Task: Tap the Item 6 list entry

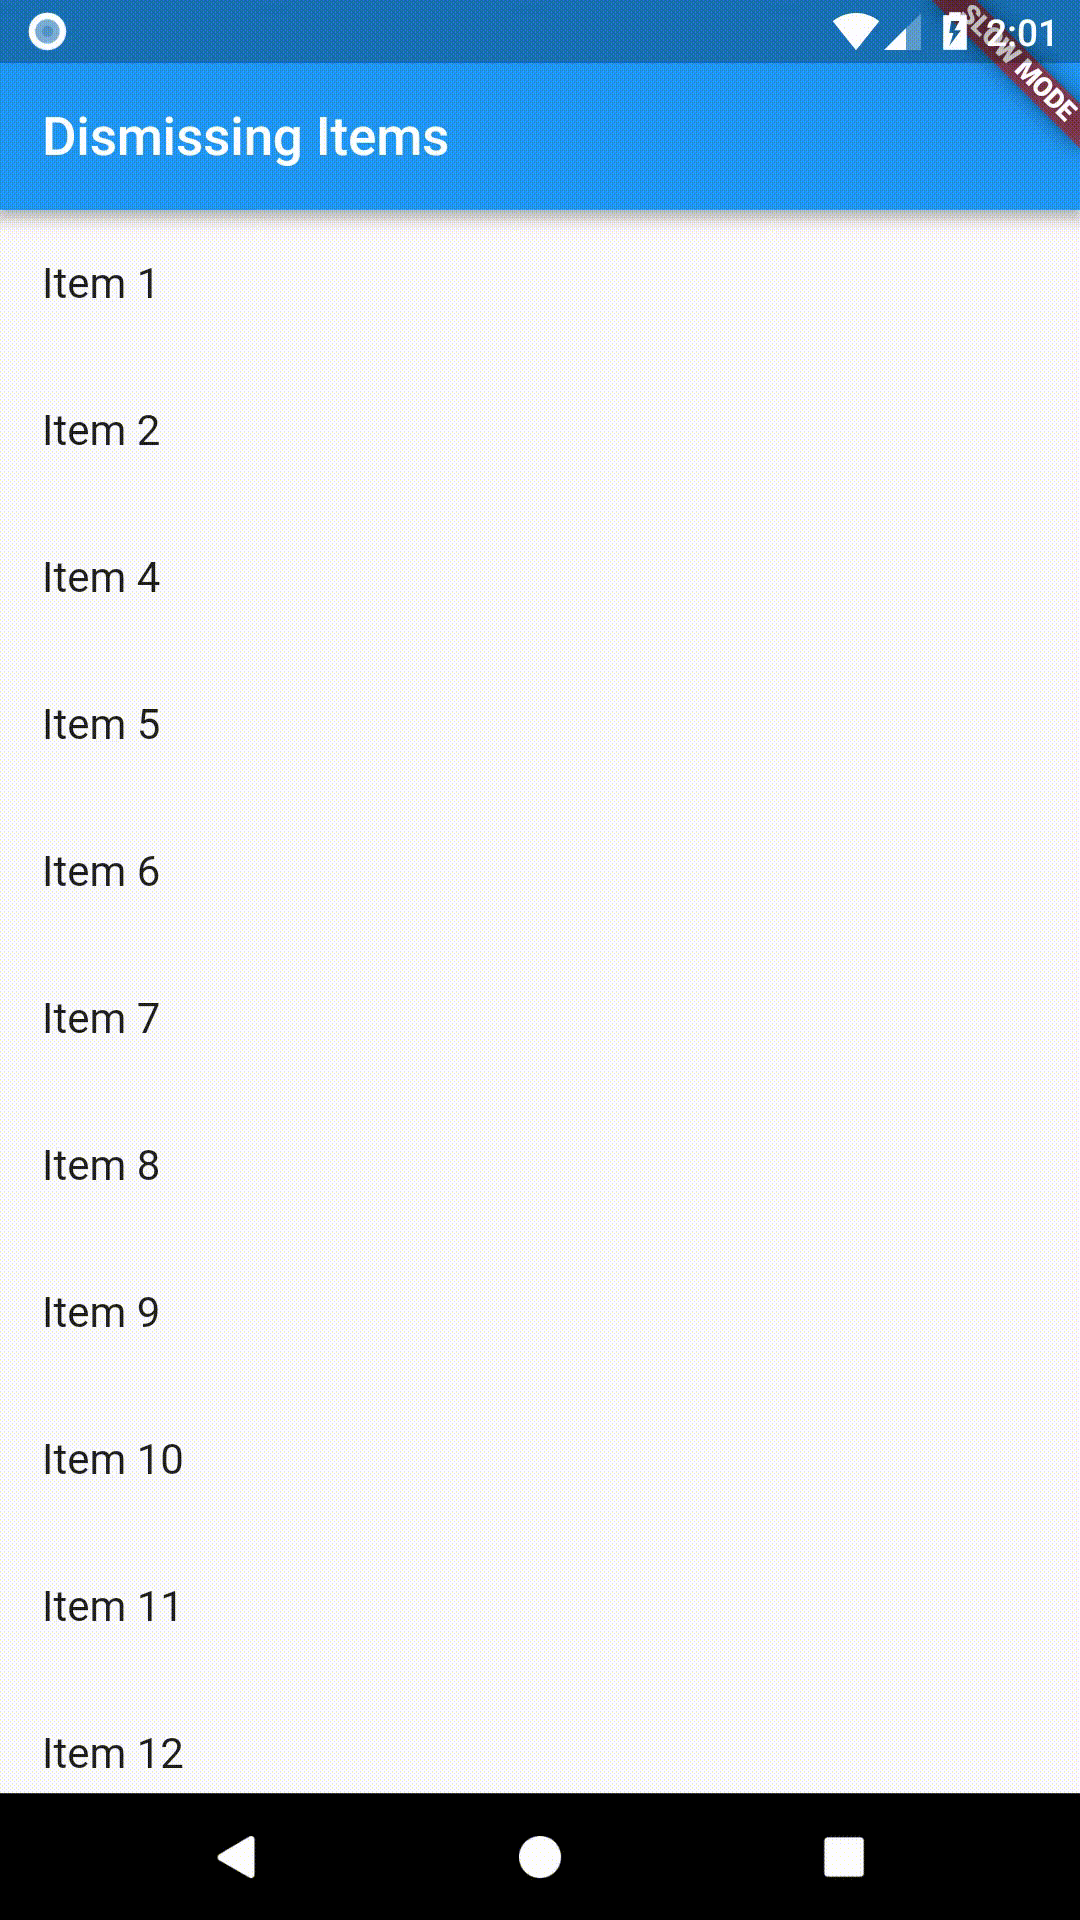Action: point(101,872)
